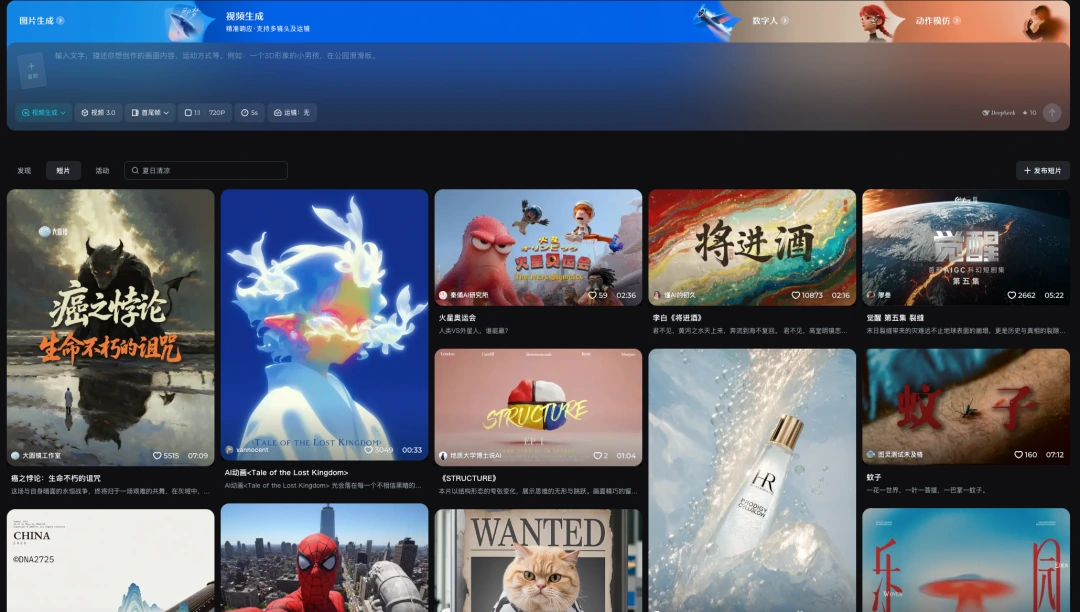This screenshot has height=612, width=1080.
Task: Click the heart on 火星奥运会 video
Action: pyautogui.click(x=592, y=295)
